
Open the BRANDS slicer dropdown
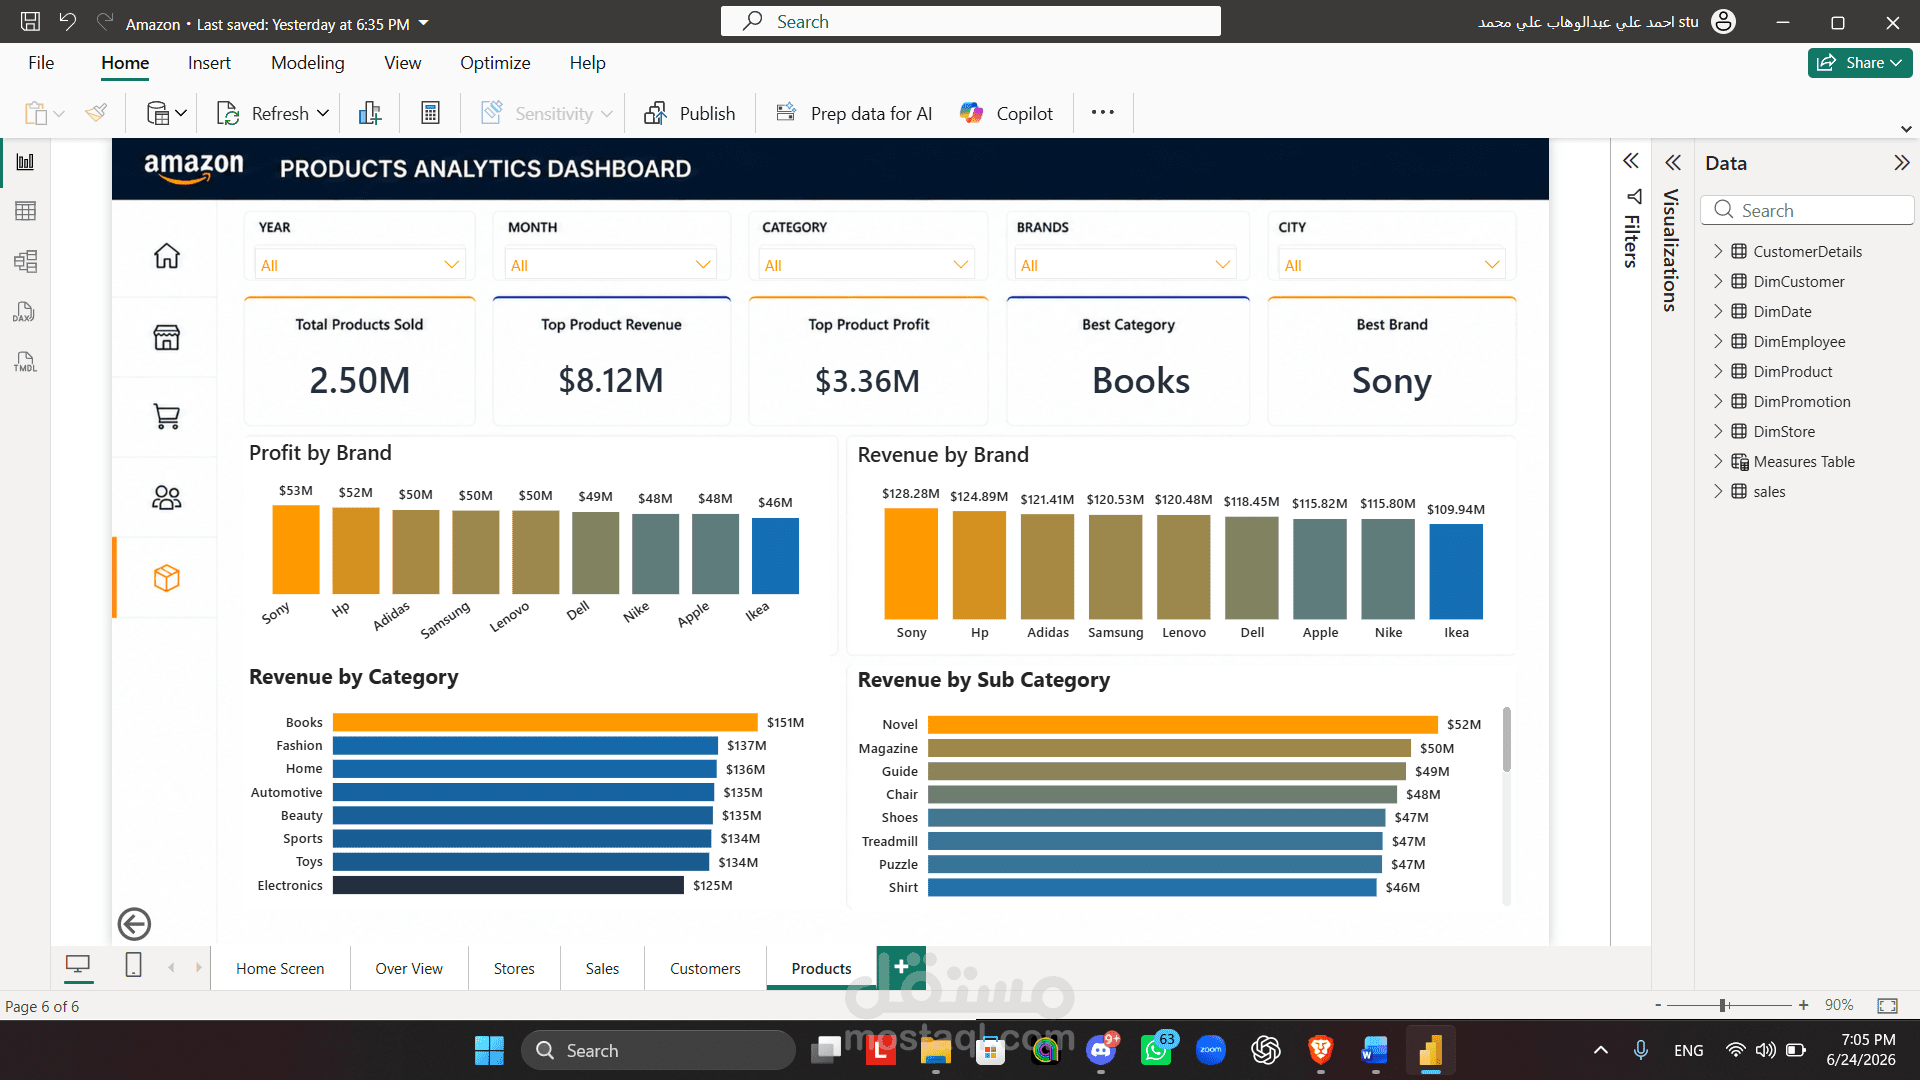pyautogui.click(x=1124, y=265)
